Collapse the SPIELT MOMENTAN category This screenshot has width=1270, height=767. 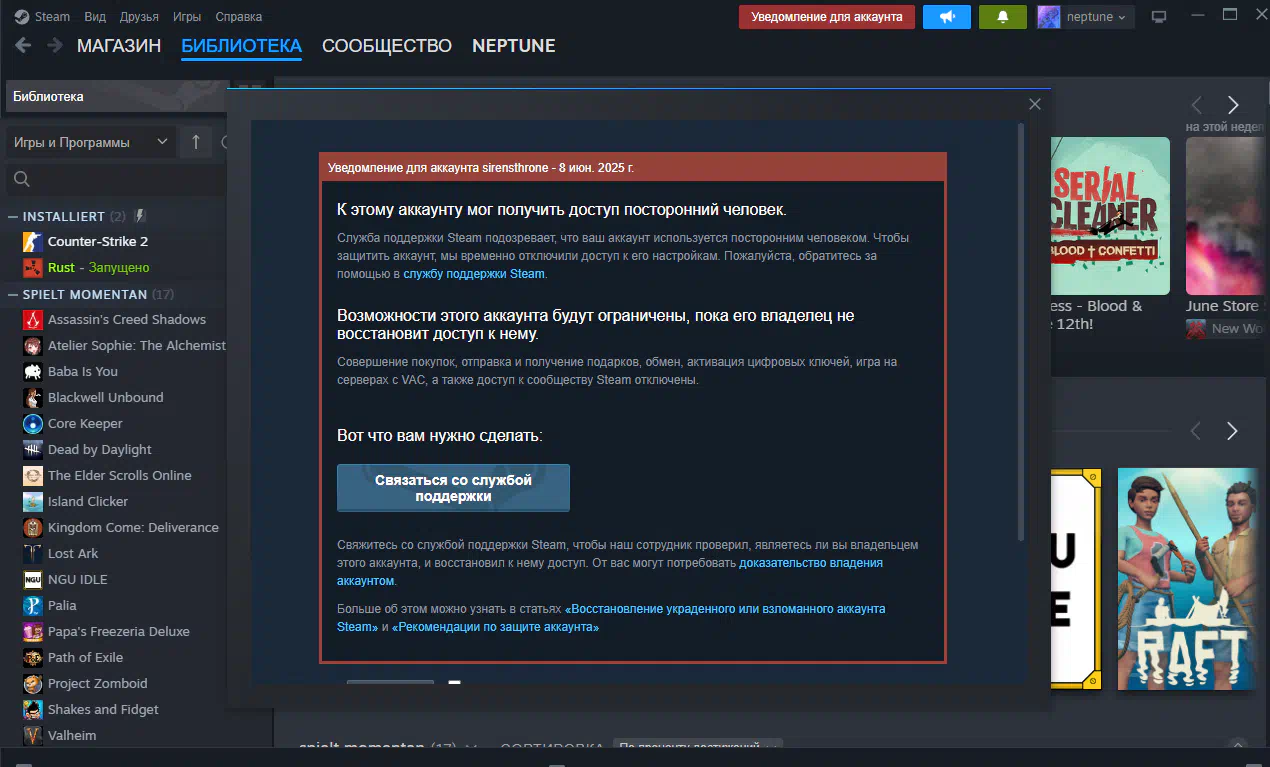point(13,295)
